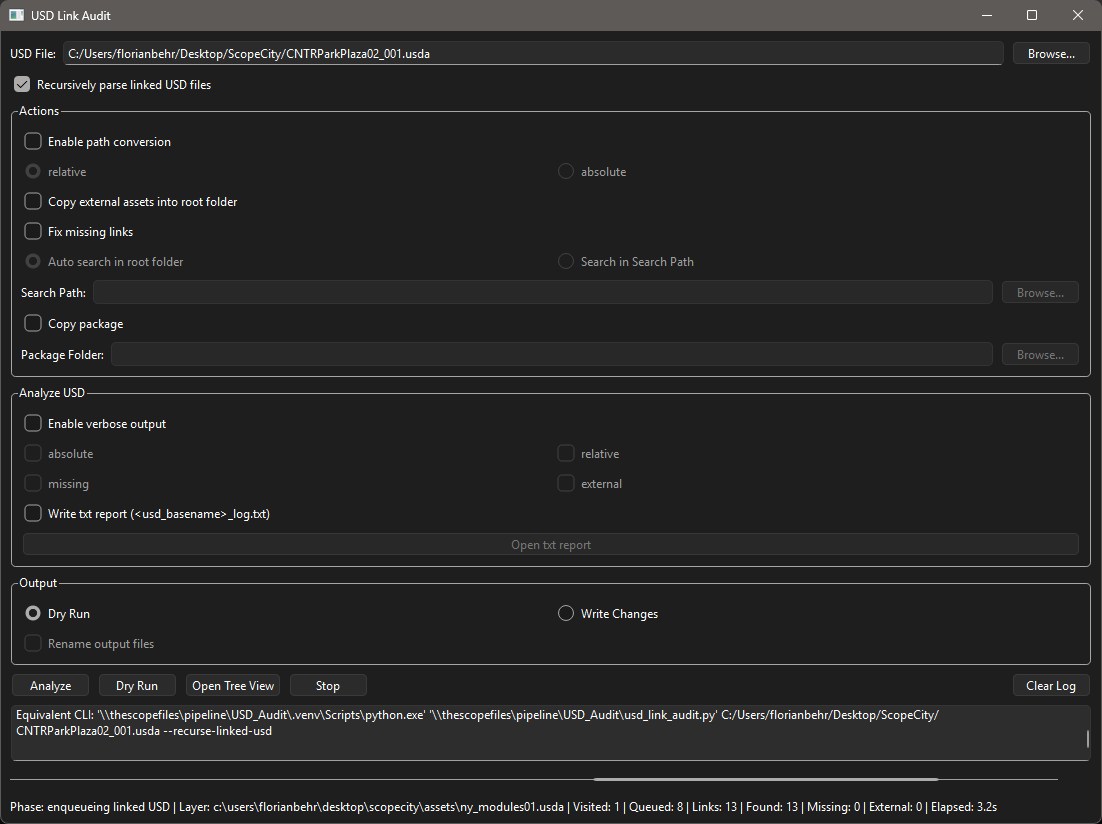The width and height of the screenshot is (1102, 824).
Task: Click 'Missing: 0' status entry
Action: tap(833, 806)
